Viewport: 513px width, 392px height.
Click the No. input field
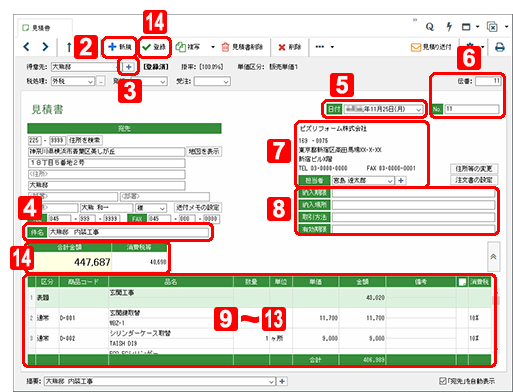click(472, 109)
